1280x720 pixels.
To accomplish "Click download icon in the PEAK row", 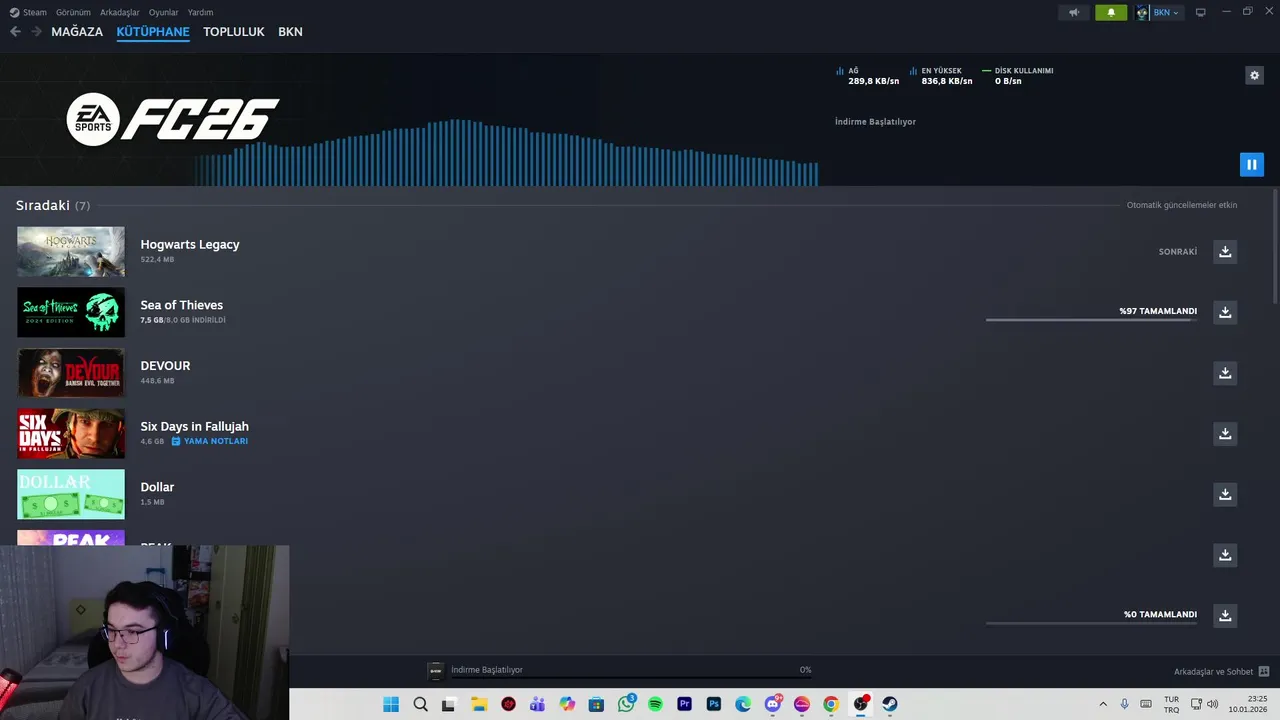I will click(1225, 555).
